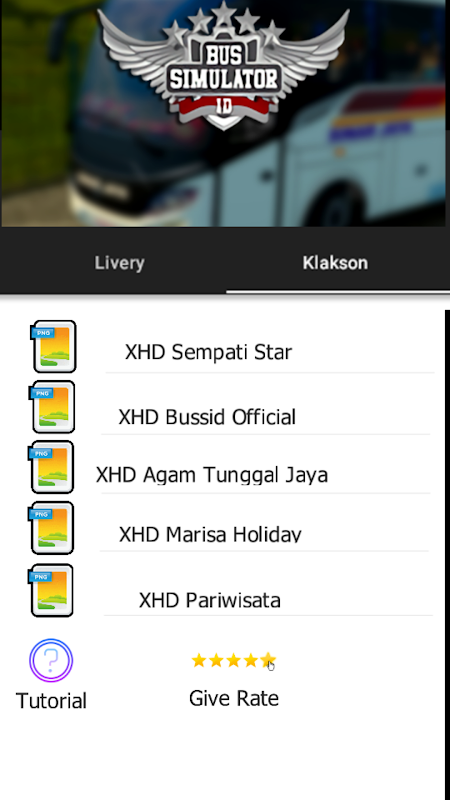Image resolution: width=450 pixels, height=800 pixels.
Task: Select XHD Agam Tunggal Jaya text
Action: [x=212, y=475]
